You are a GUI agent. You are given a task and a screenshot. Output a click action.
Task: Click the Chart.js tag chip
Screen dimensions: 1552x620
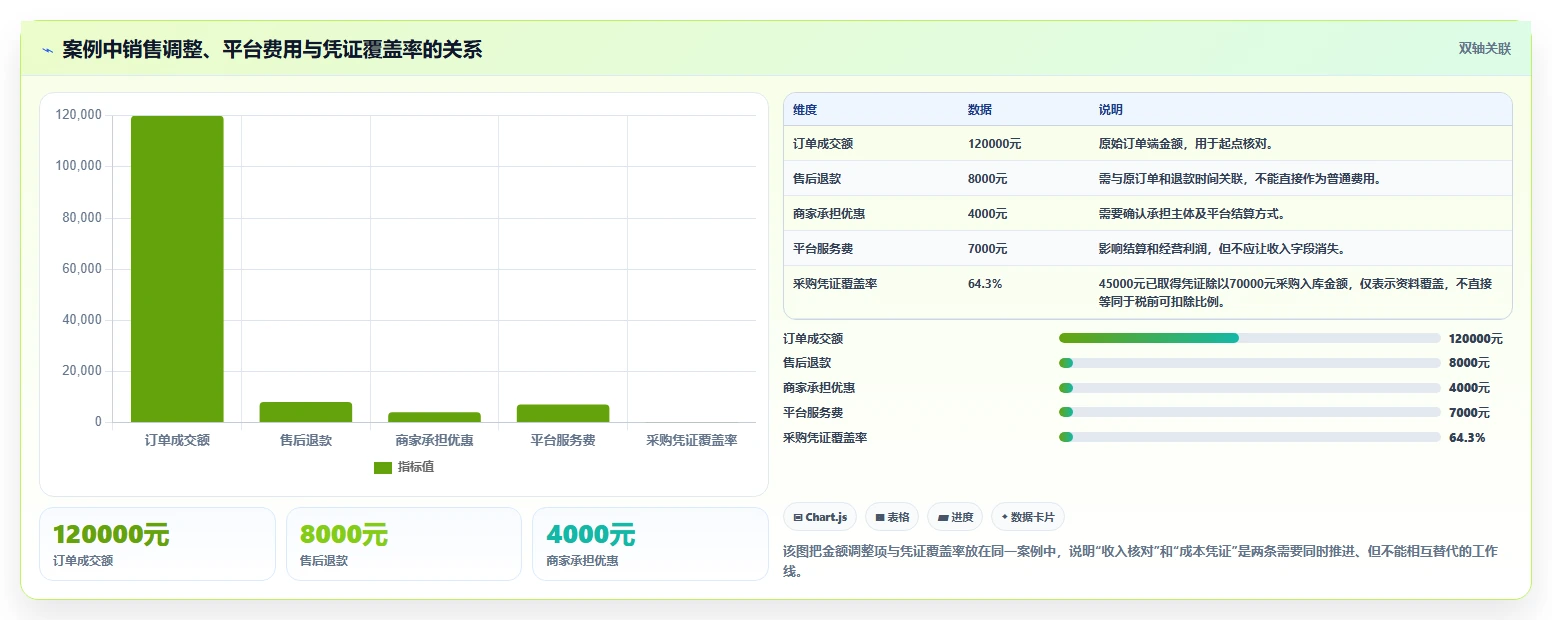(x=820, y=517)
